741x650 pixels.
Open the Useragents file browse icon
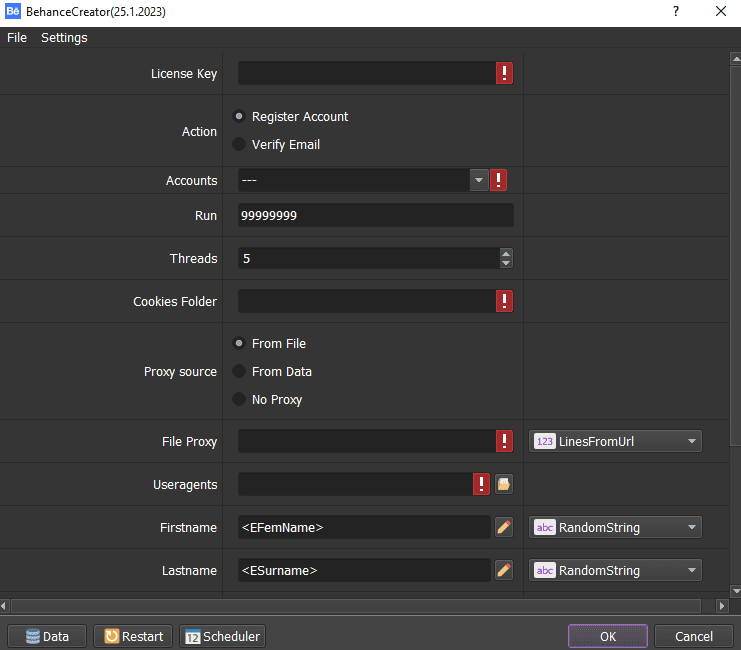point(504,484)
